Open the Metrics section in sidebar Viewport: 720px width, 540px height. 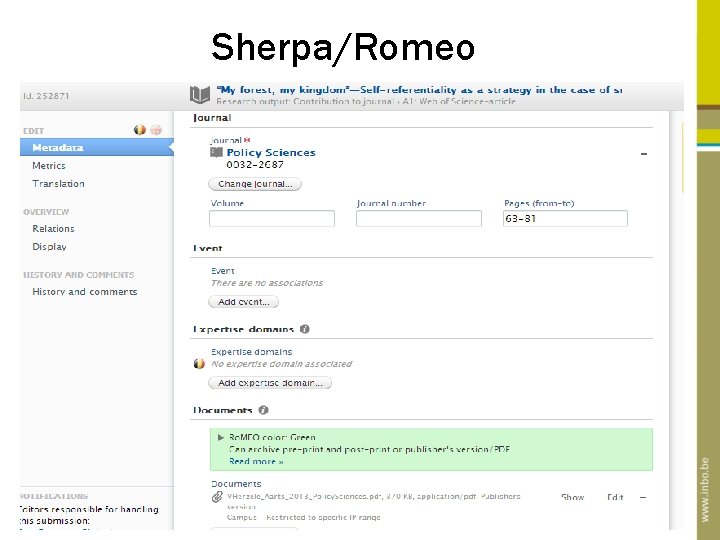[49, 165]
